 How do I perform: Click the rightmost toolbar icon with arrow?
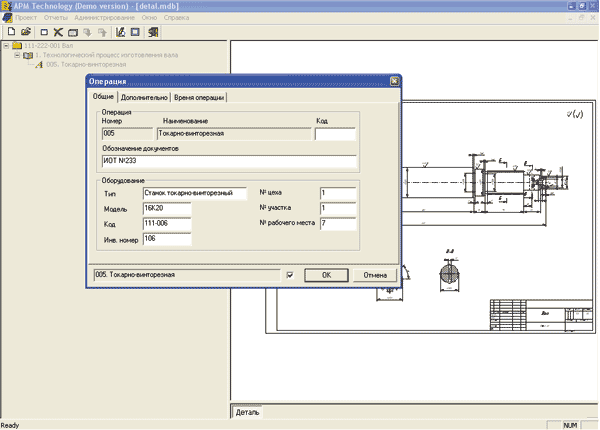(x=151, y=32)
